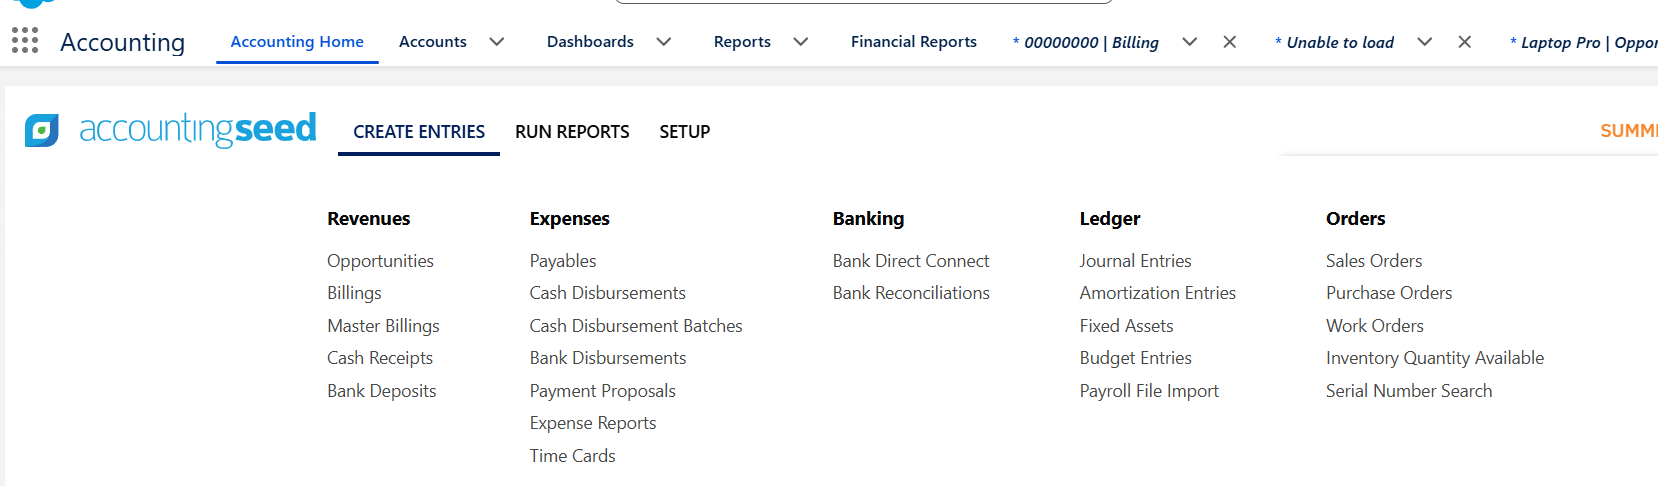This screenshot has width=1658, height=486.
Task: Close the 00000000 | Billing tab
Action: coord(1230,42)
